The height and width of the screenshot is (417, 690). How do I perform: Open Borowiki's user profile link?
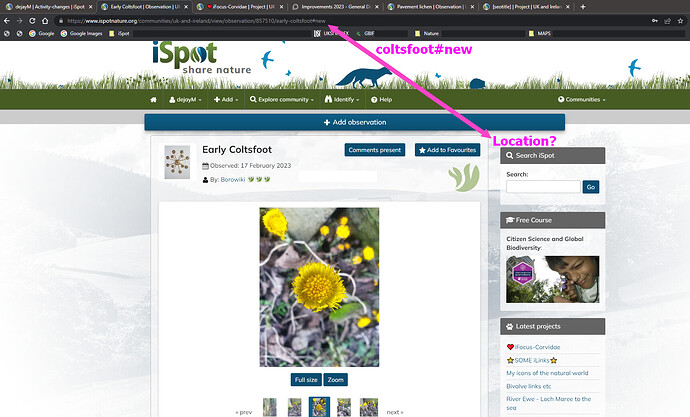coord(233,179)
